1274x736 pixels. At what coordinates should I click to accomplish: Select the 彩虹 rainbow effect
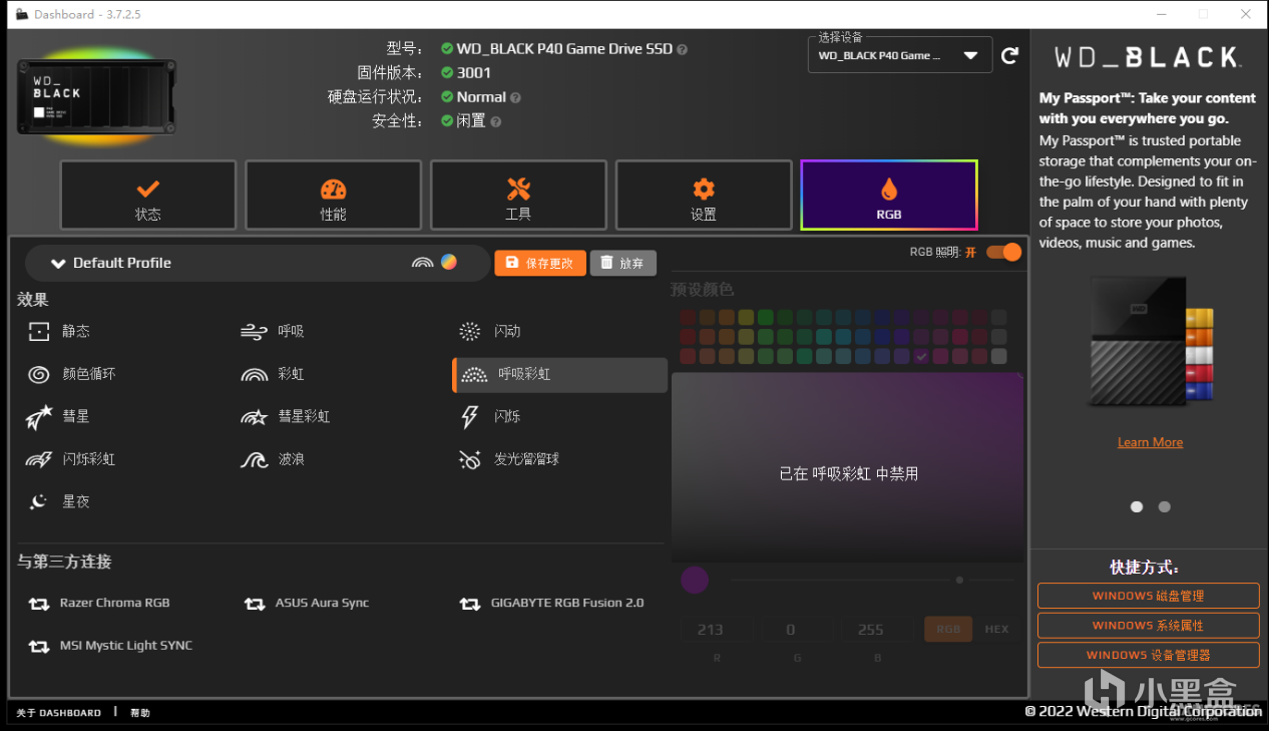click(272, 374)
